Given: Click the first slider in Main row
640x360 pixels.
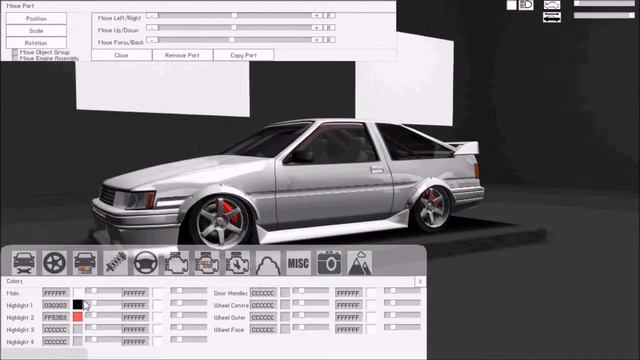Looking at the screenshot, I should tap(103, 291).
